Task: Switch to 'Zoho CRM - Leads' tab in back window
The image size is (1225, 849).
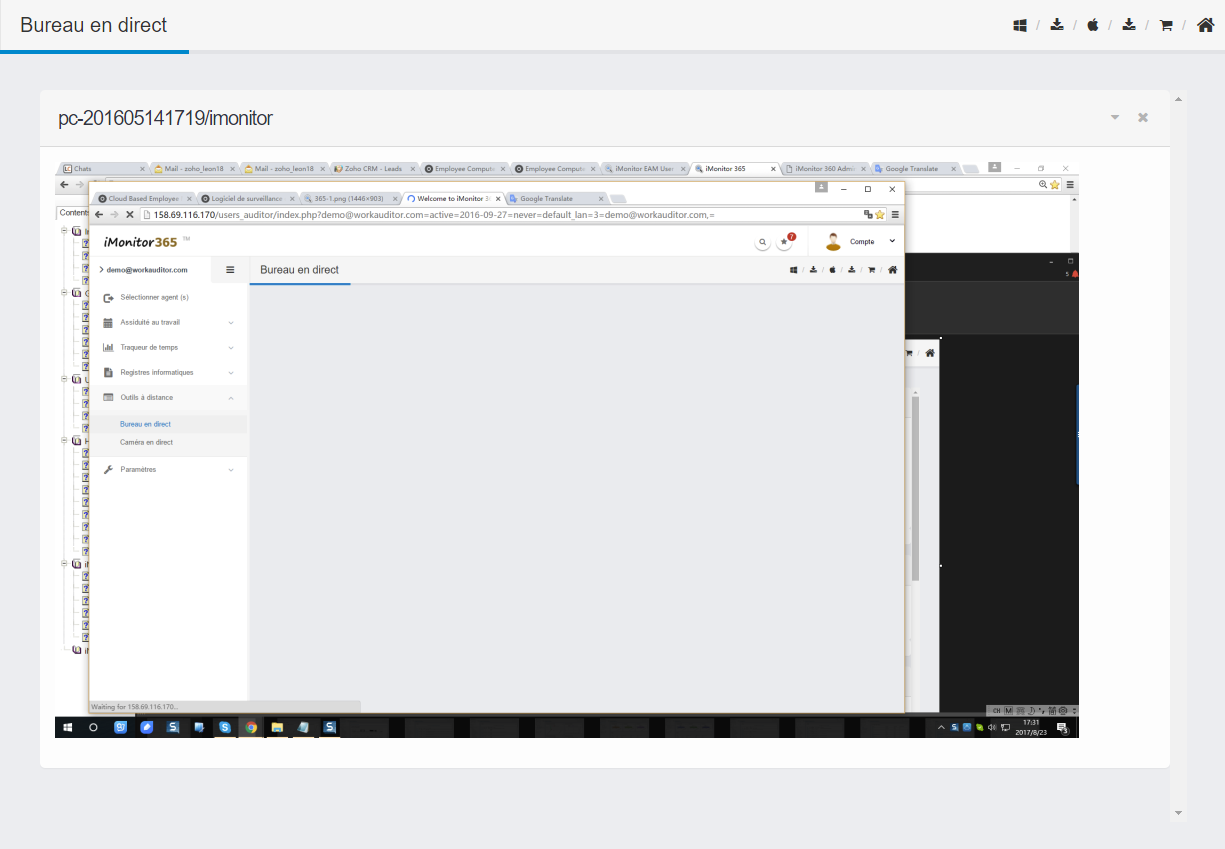Action: (x=373, y=169)
